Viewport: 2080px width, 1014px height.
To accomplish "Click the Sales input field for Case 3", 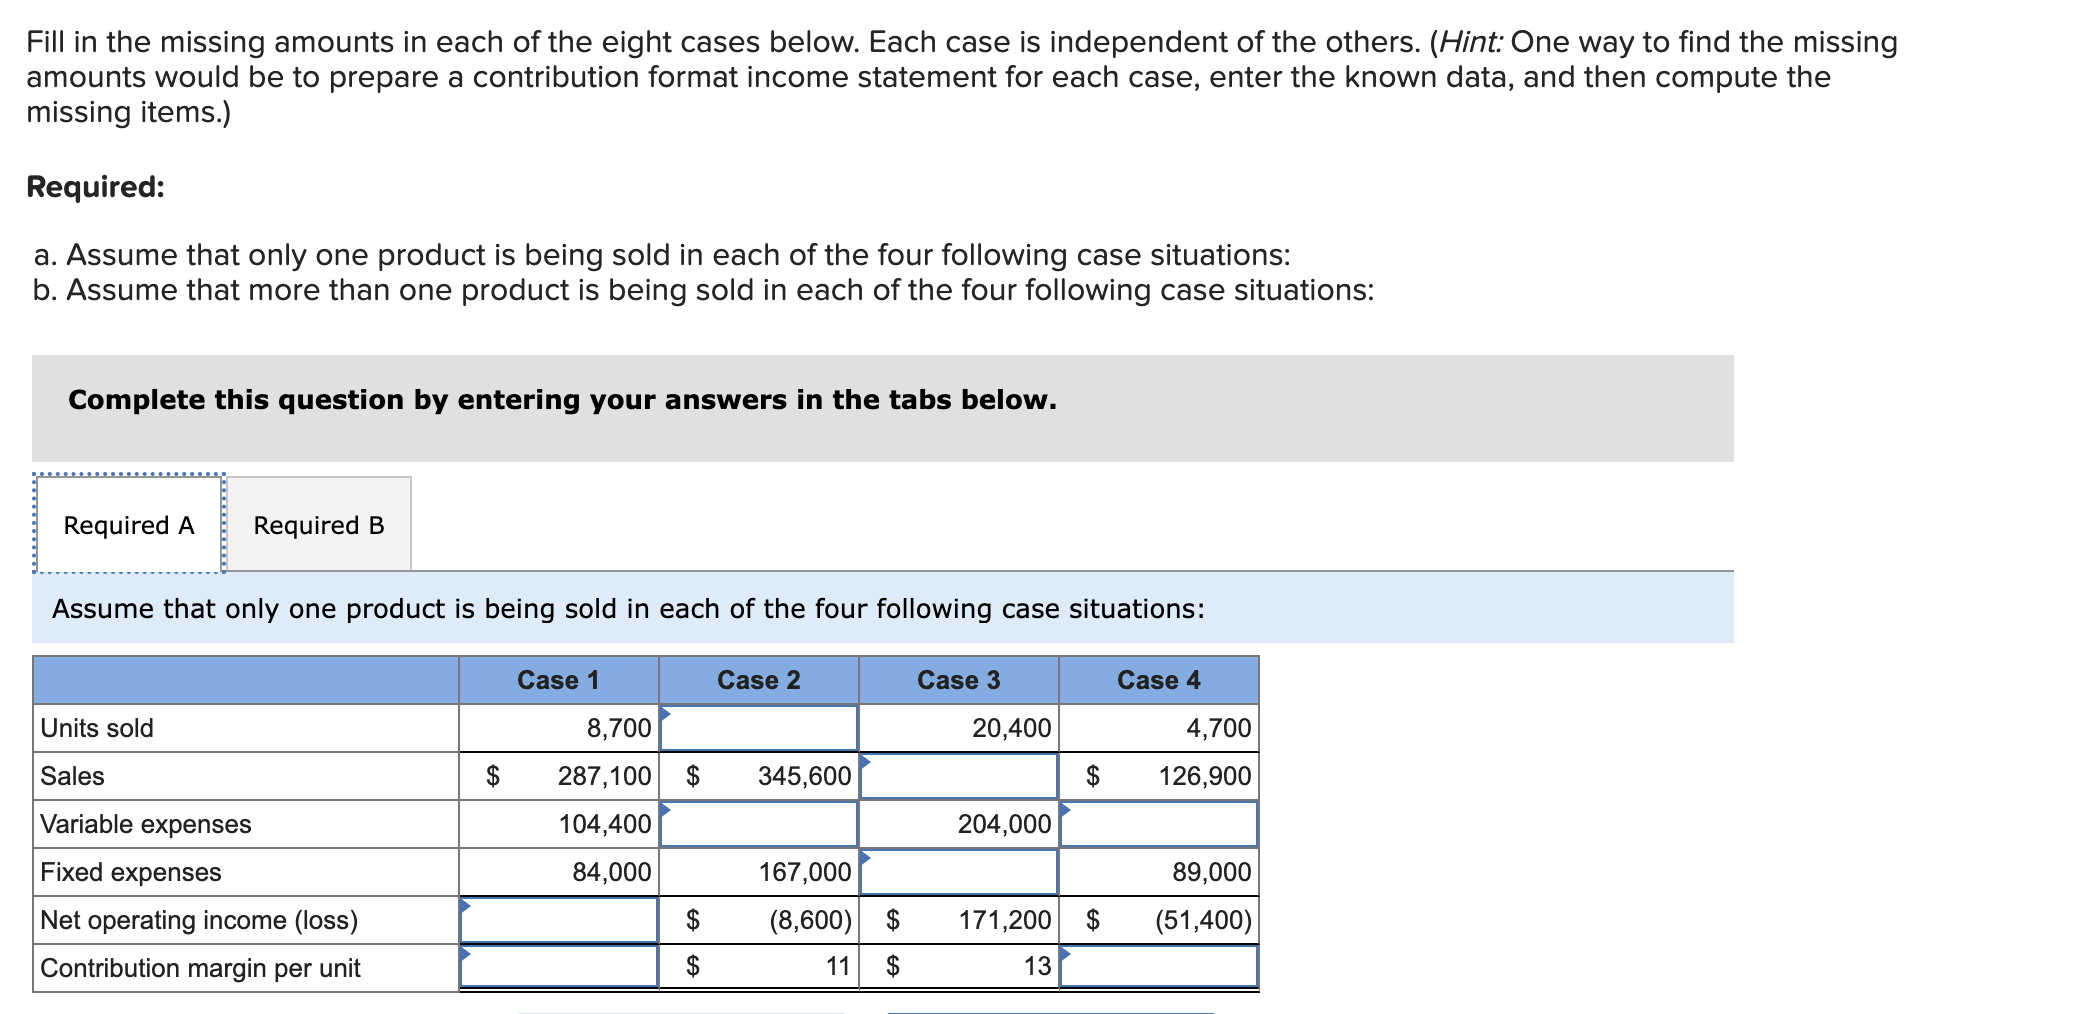I will (x=958, y=775).
